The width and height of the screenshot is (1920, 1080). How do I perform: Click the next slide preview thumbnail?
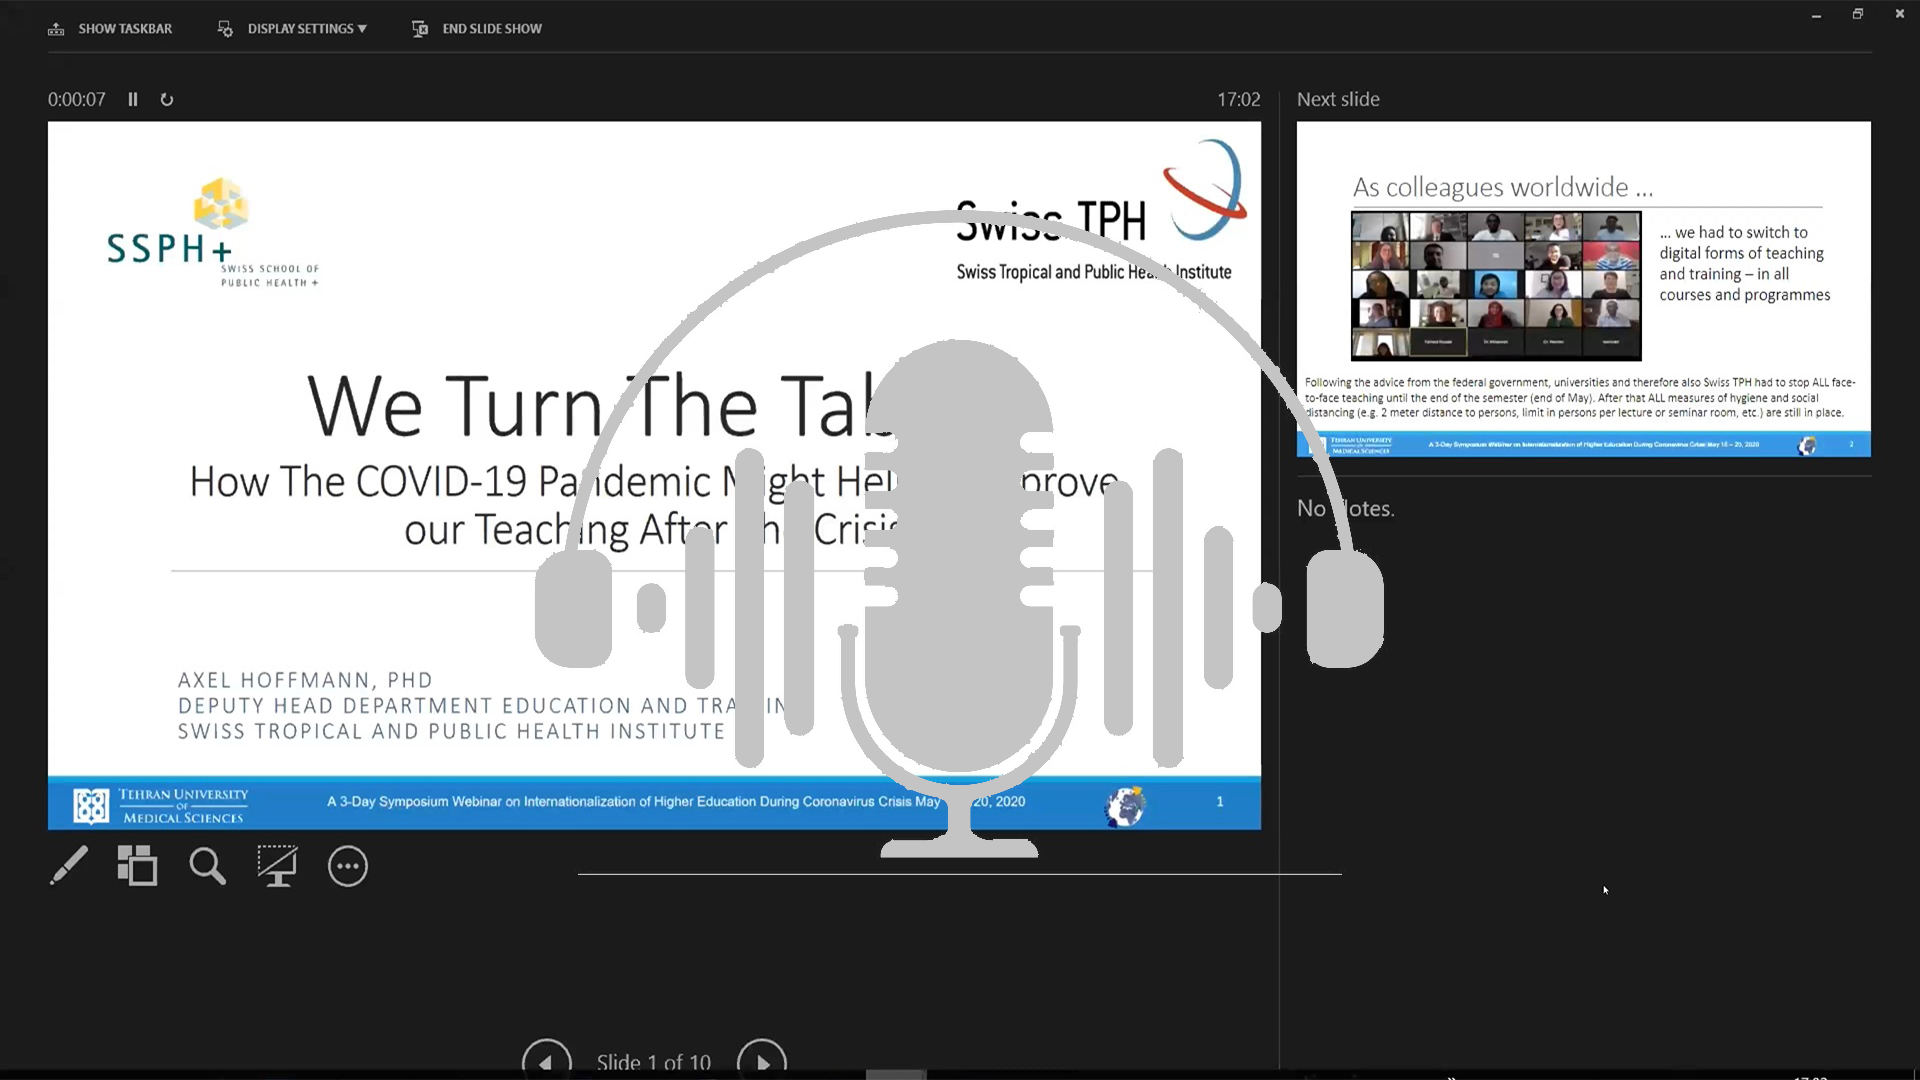point(1583,289)
